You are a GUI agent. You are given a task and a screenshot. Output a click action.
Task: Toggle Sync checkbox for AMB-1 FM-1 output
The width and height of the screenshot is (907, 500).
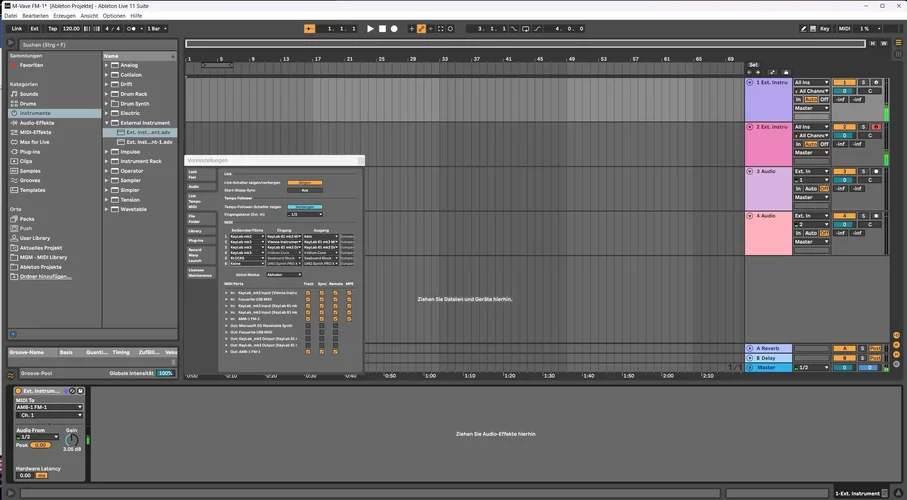(322, 352)
